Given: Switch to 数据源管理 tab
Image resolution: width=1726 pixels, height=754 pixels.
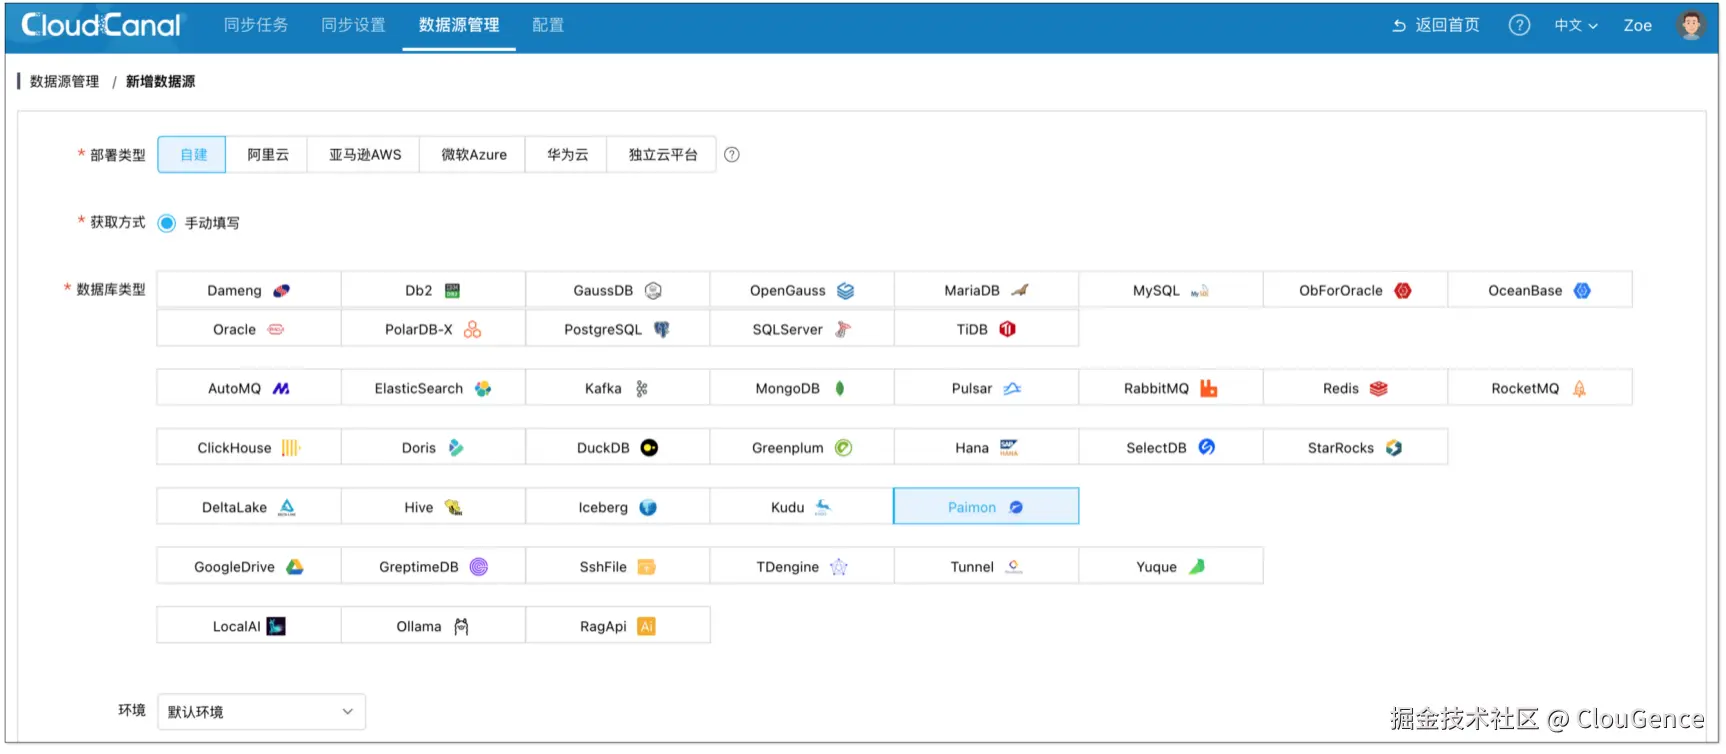Looking at the screenshot, I should click(x=459, y=25).
